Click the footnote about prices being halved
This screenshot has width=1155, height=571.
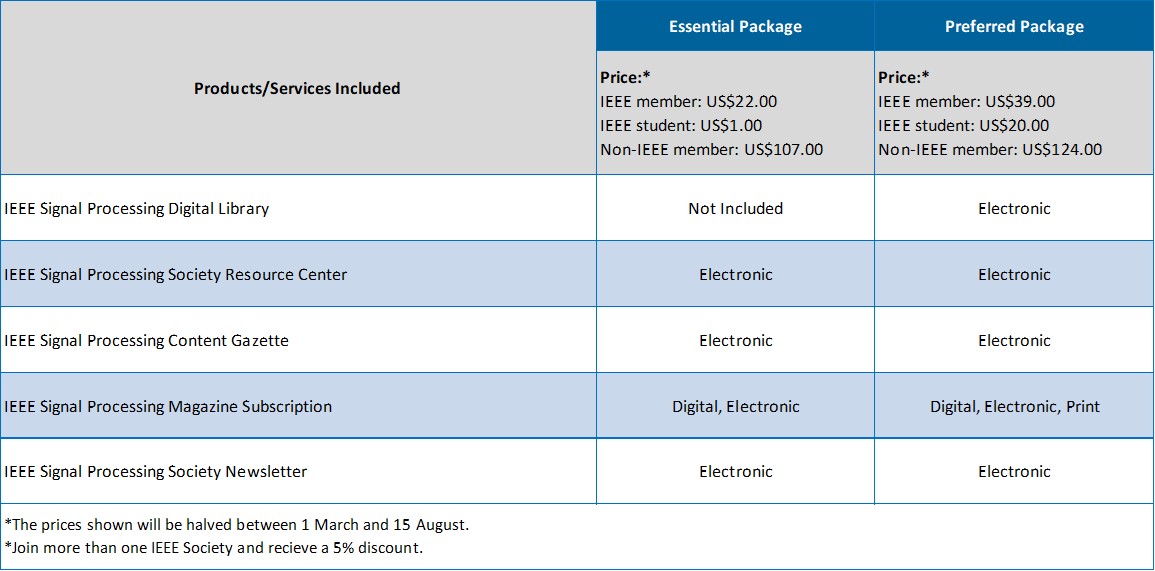click(236, 525)
